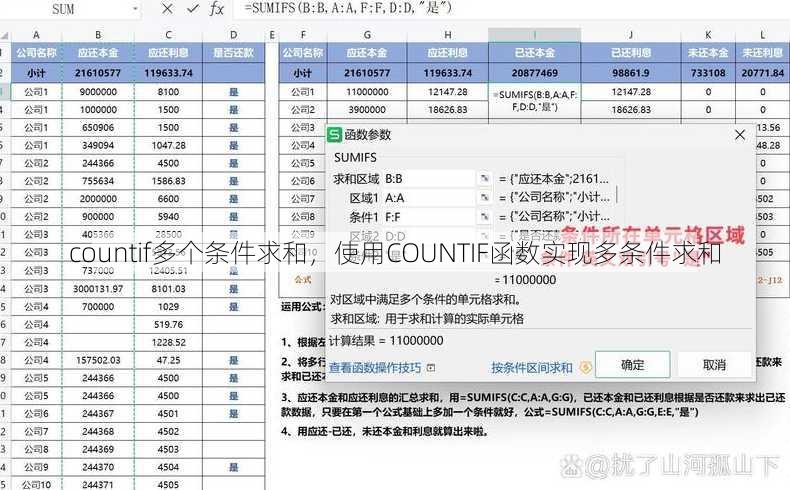Viewport: 790px width, 490px height.
Task: Select column G header
Action: [x=367, y=35]
